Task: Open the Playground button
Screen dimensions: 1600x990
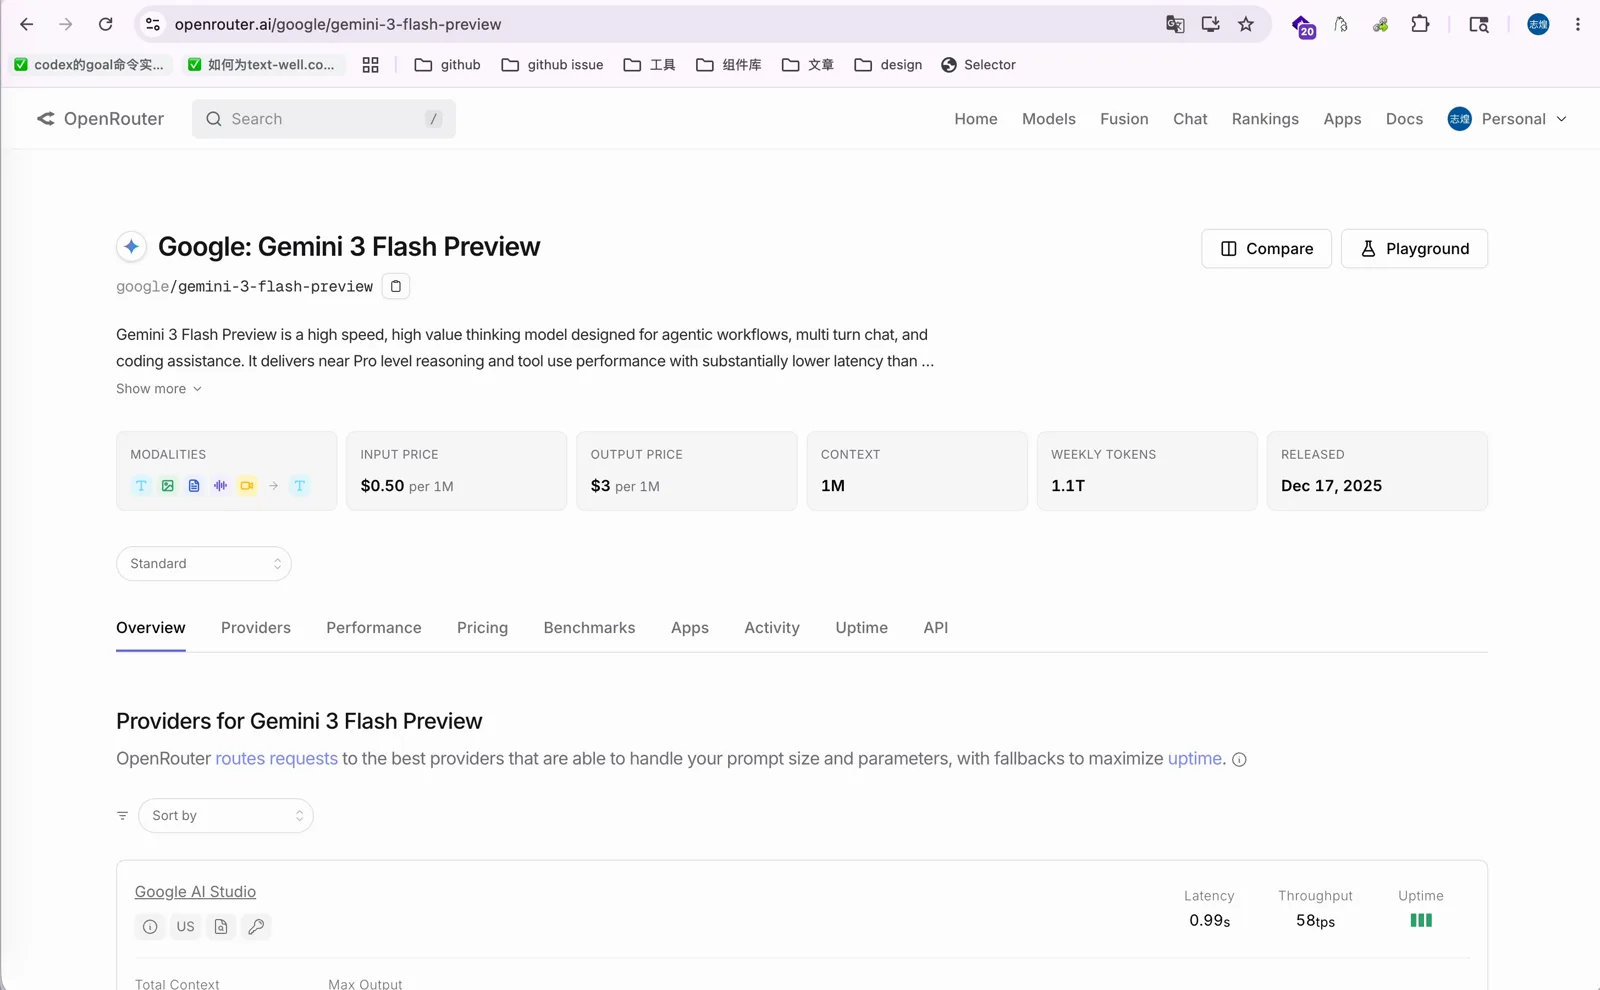Action: coord(1414,249)
